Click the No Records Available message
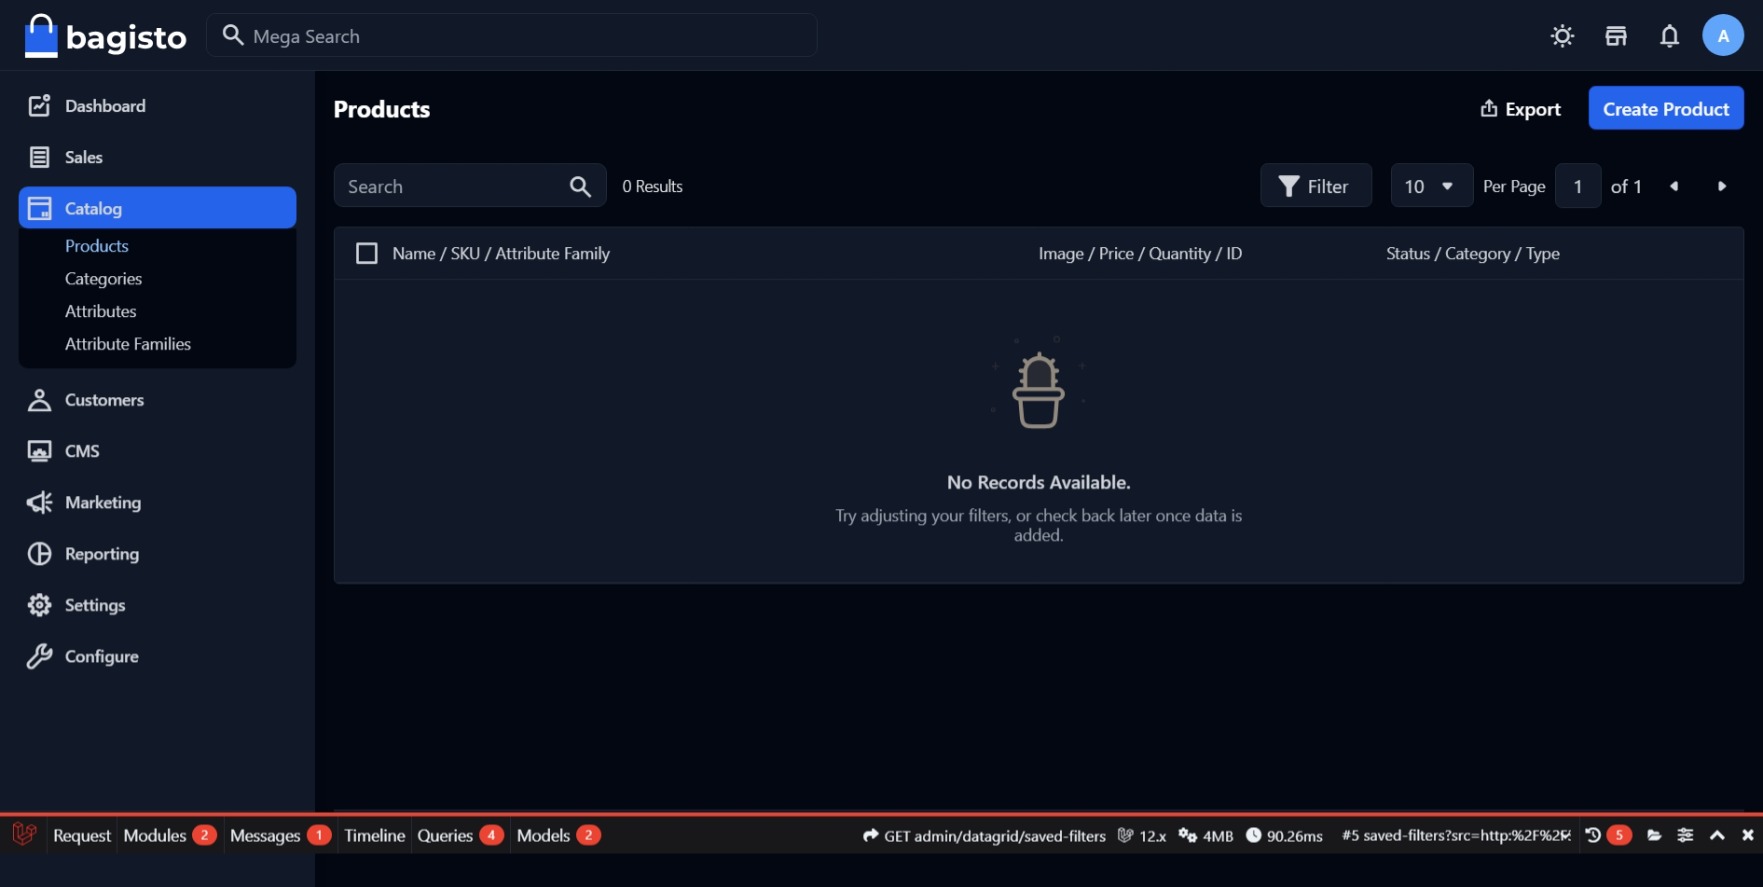Viewport: 1763px width, 887px height. coord(1039,483)
